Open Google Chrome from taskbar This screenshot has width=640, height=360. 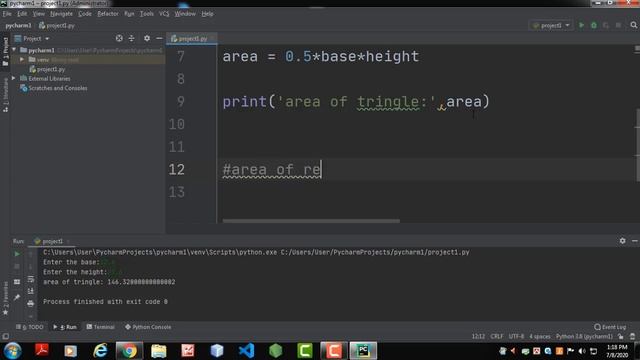(x=129, y=351)
